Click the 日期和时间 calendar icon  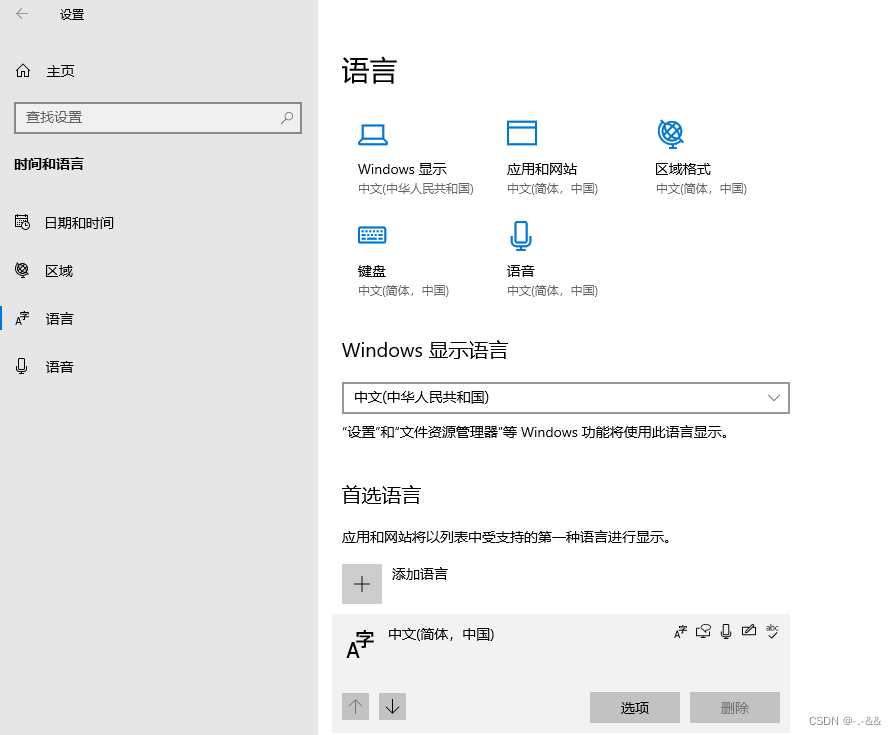(x=22, y=222)
